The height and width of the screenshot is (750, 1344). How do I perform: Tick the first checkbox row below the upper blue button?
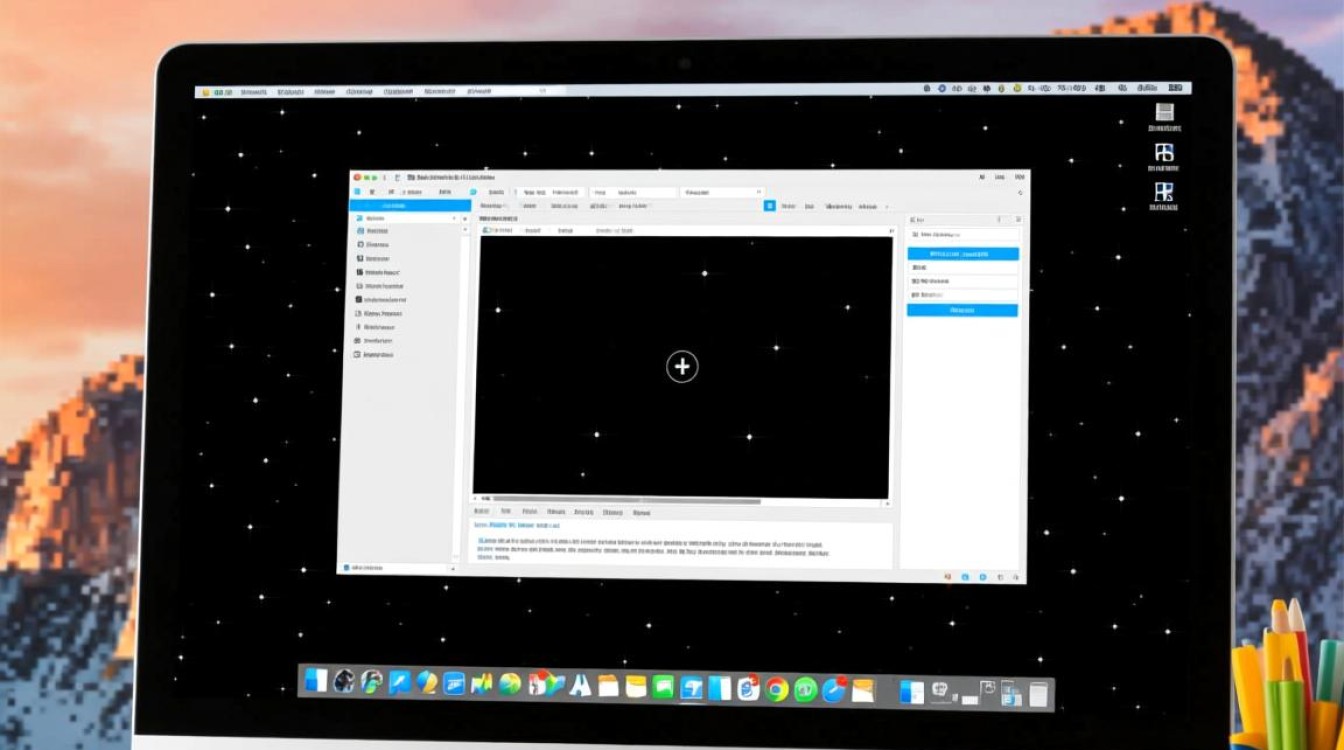coord(914,268)
